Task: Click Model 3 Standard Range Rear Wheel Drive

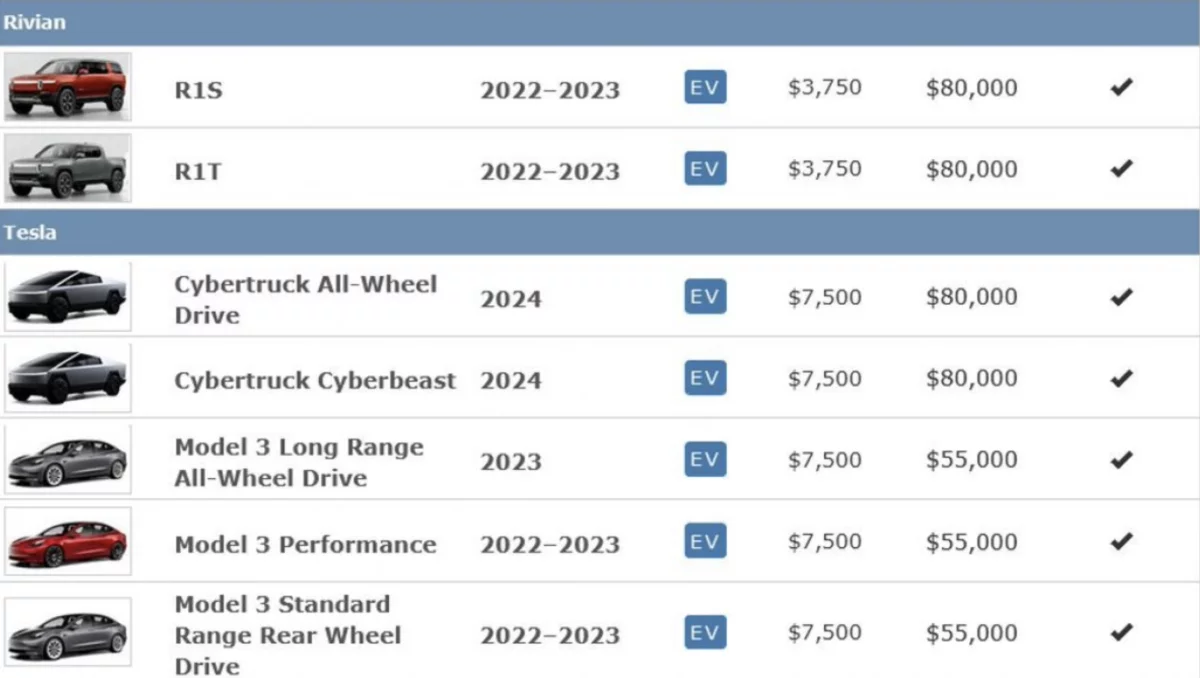Action: click(288, 635)
